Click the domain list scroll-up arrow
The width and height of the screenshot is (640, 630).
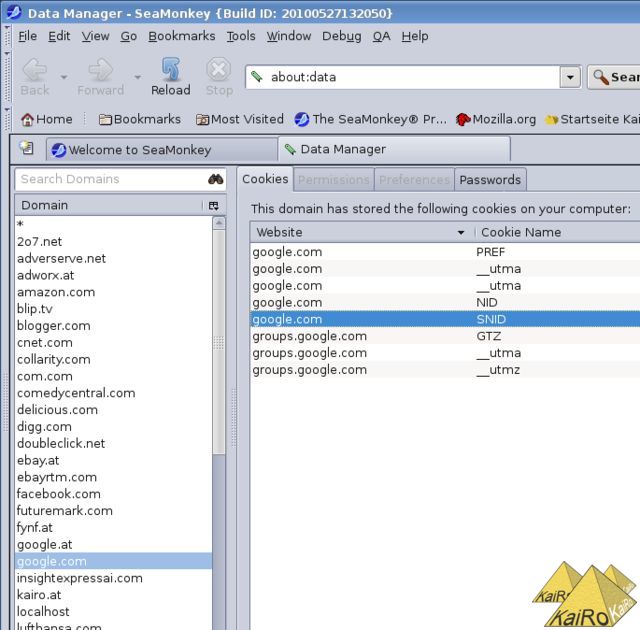coord(219,223)
